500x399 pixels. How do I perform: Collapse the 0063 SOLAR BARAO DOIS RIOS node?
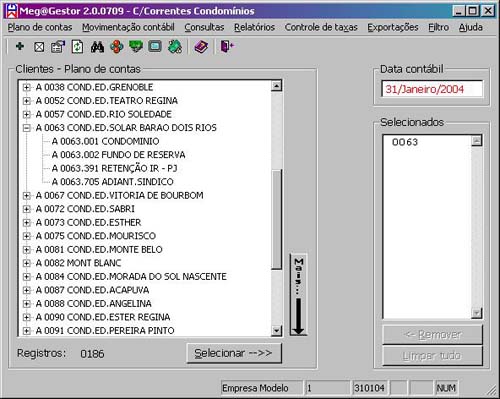tap(27, 128)
